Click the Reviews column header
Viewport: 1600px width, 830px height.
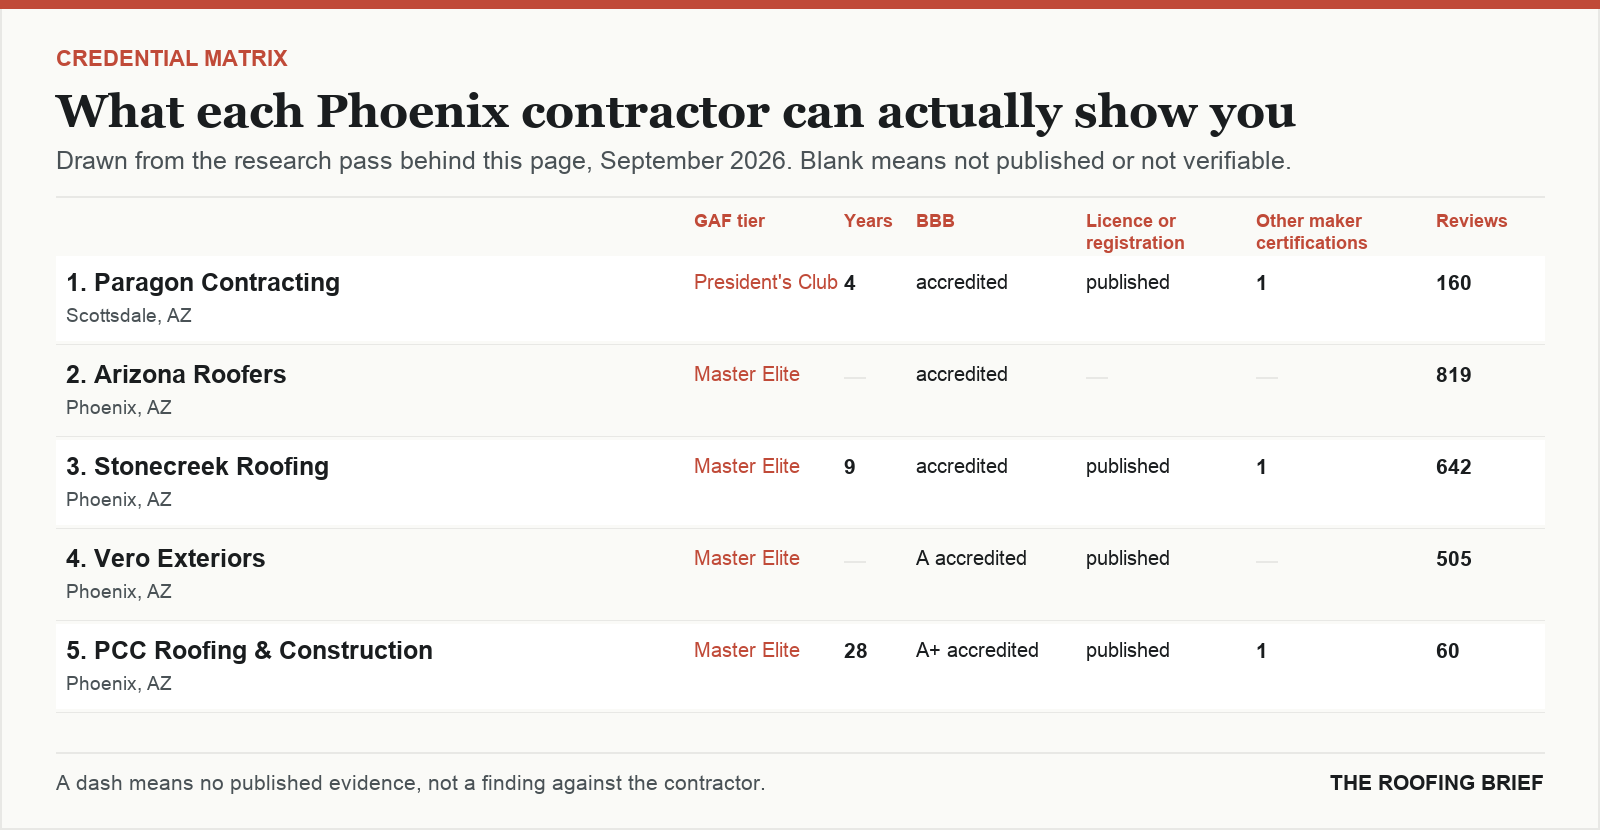coord(1471,221)
